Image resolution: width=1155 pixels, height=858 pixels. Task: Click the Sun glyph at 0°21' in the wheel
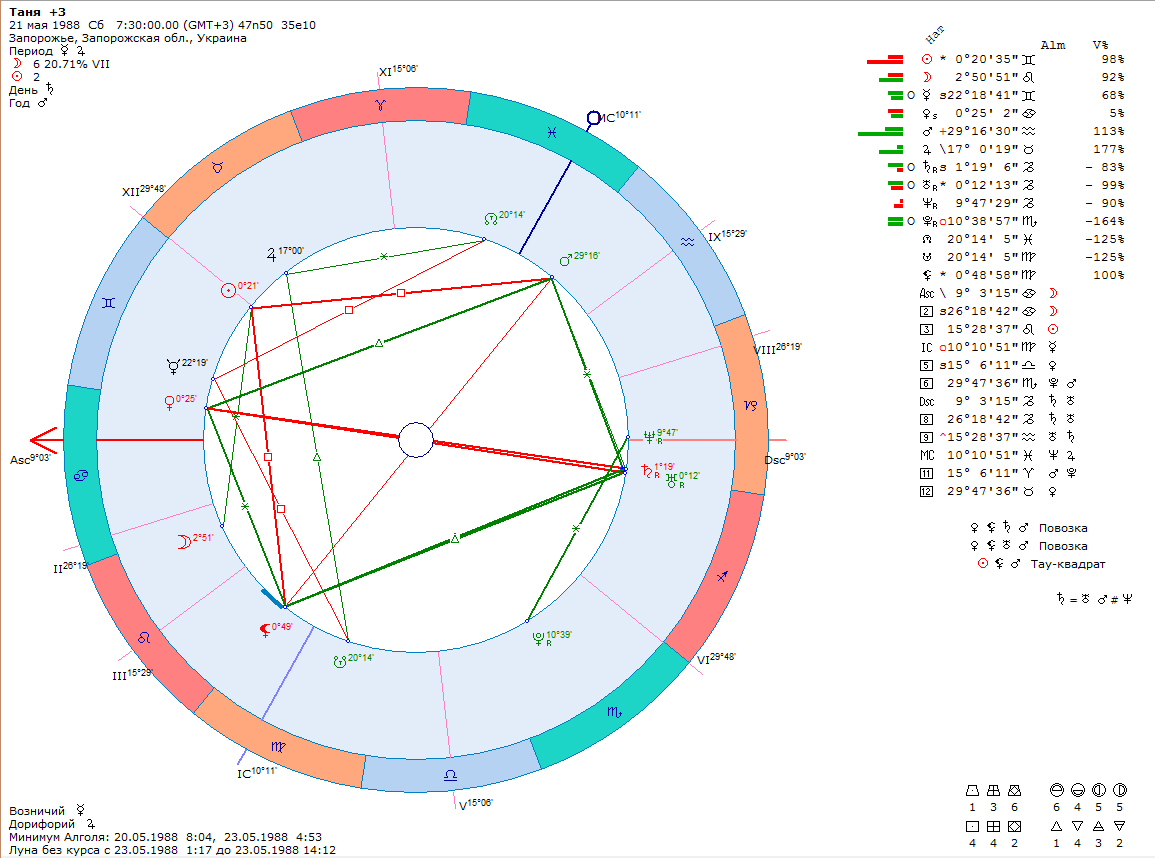click(228, 290)
